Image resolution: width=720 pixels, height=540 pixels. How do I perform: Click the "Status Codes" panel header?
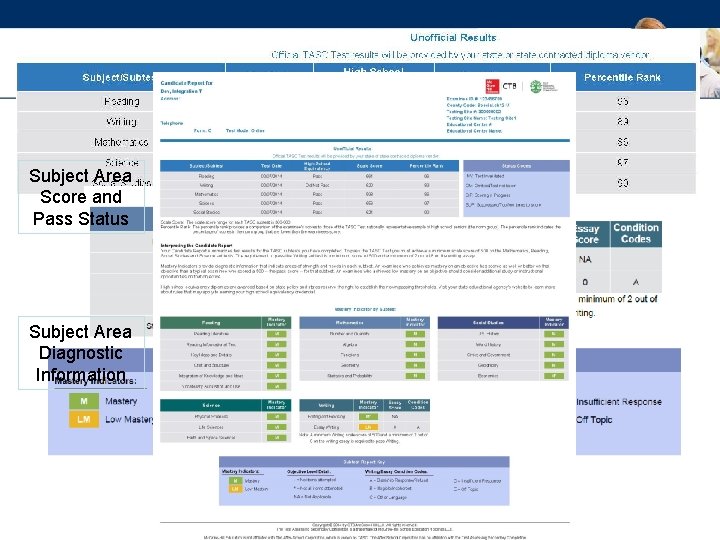tap(516, 166)
